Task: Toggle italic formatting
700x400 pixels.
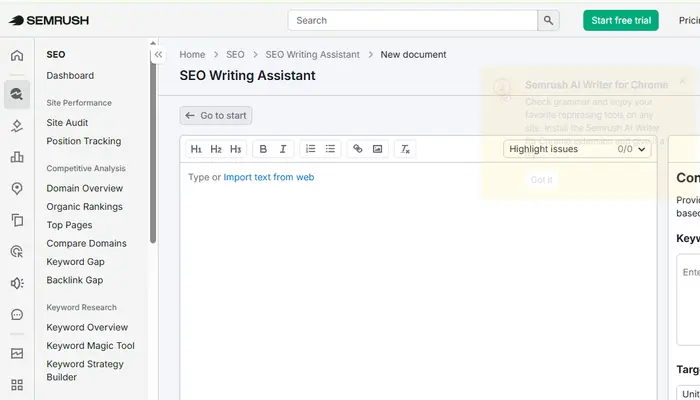Action: tap(283, 149)
